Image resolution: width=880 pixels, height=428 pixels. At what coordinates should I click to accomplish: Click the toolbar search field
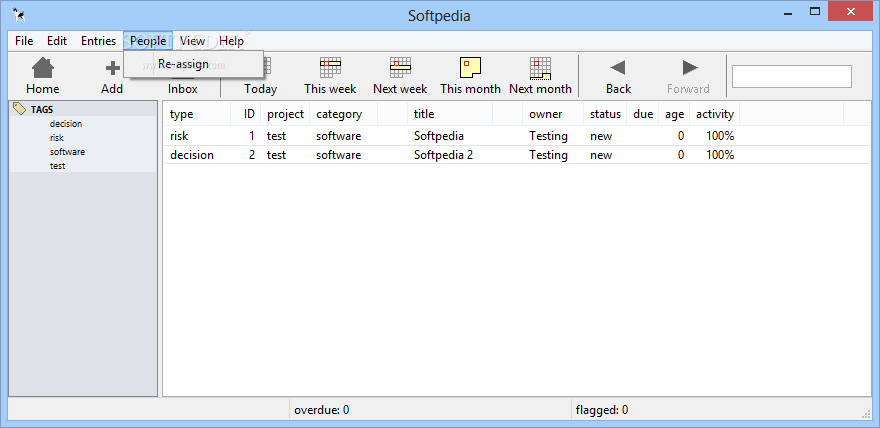coord(792,76)
